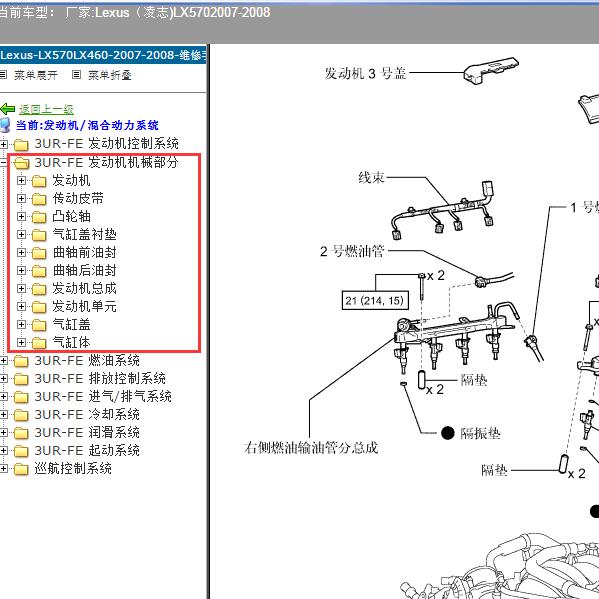Select 3UR-FE 润滑系统 tree item
The width and height of the screenshot is (599, 599).
(x=87, y=432)
